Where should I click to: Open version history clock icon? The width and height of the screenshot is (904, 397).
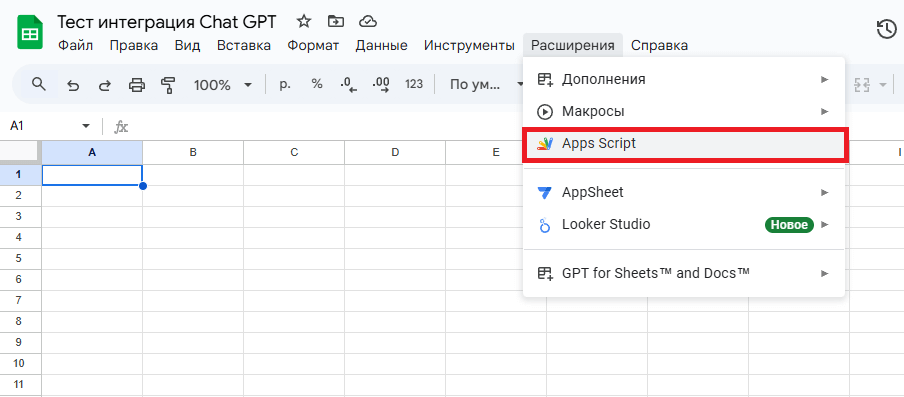click(x=887, y=29)
